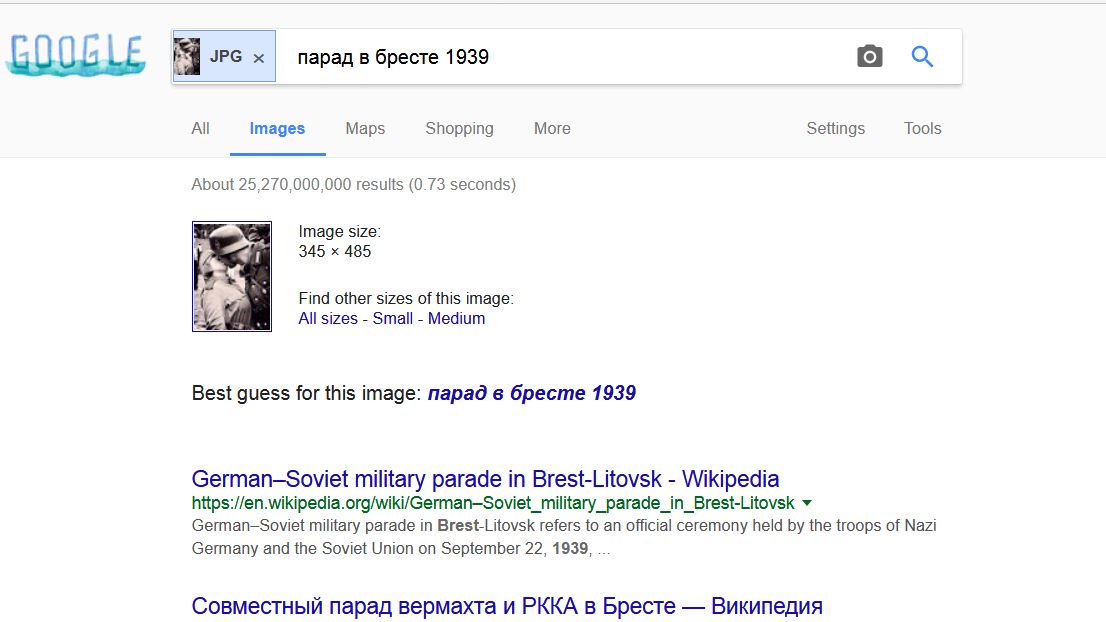The height and width of the screenshot is (622, 1106).
Task: Expand the Wikipedia result green dropdown arrow
Action: [807, 503]
